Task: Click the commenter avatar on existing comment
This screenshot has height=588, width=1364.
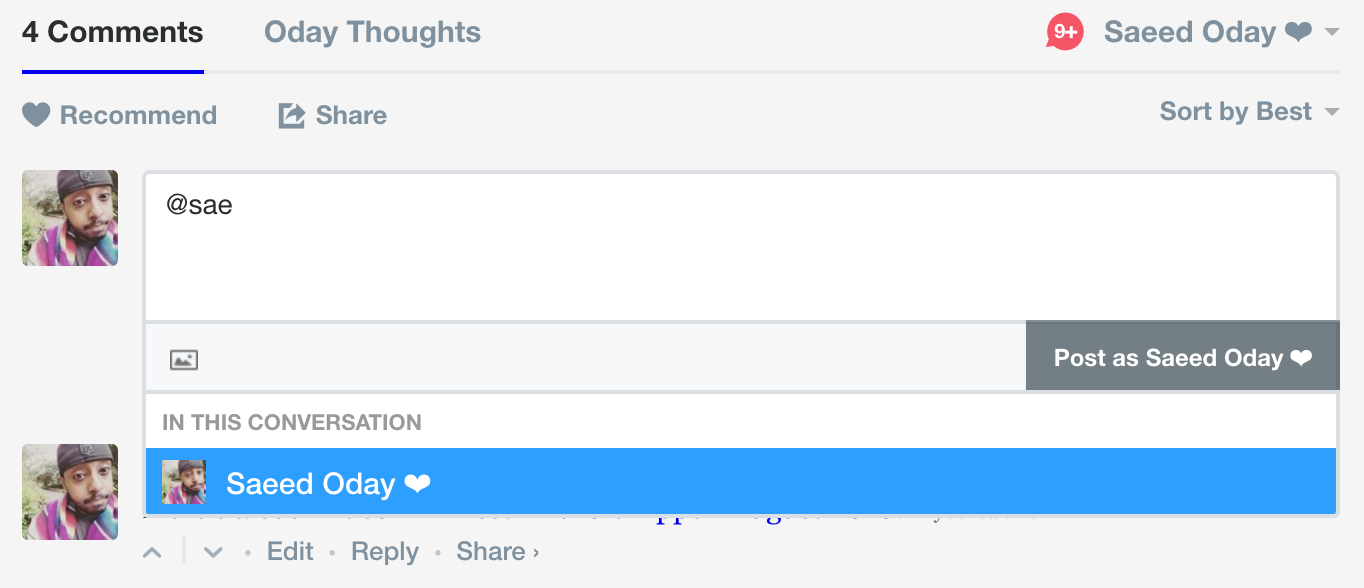Action: click(x=70, y=492)
